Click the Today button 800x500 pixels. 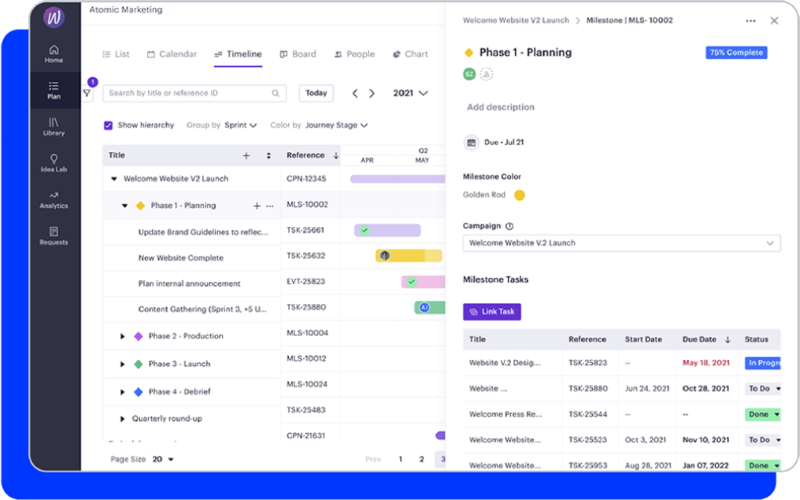316,93
